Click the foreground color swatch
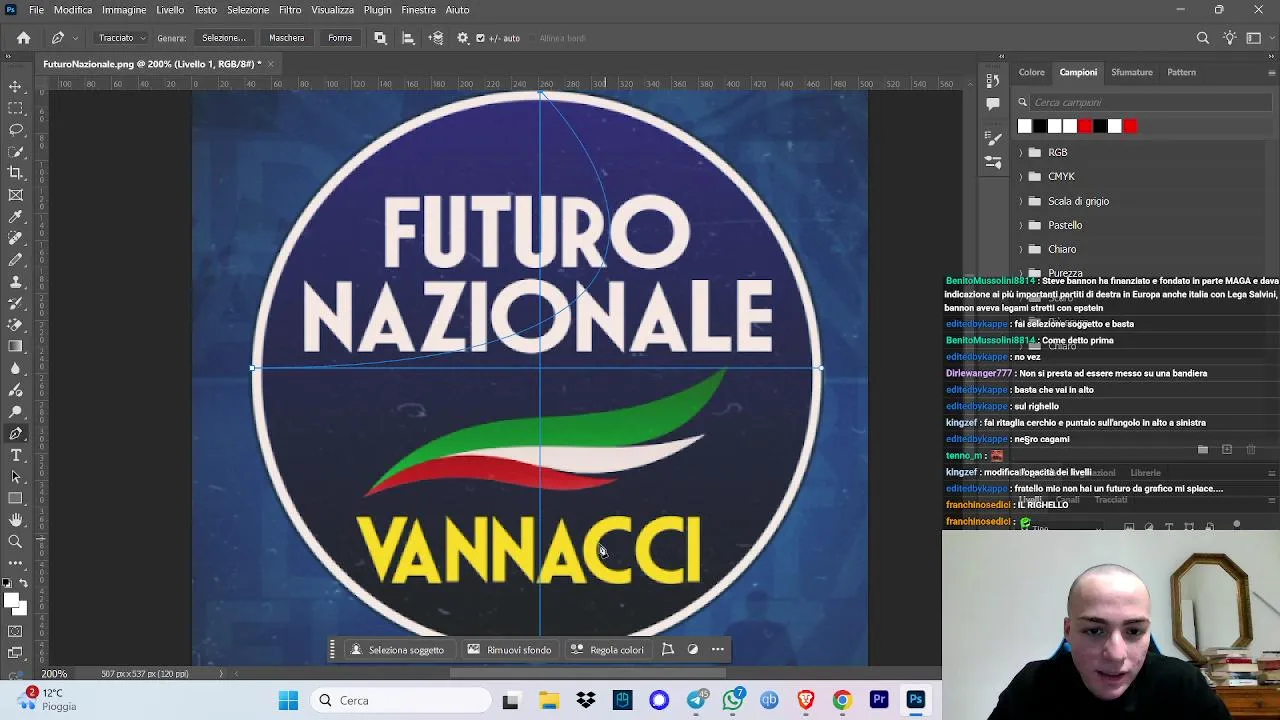 click(x=9, y=599)
